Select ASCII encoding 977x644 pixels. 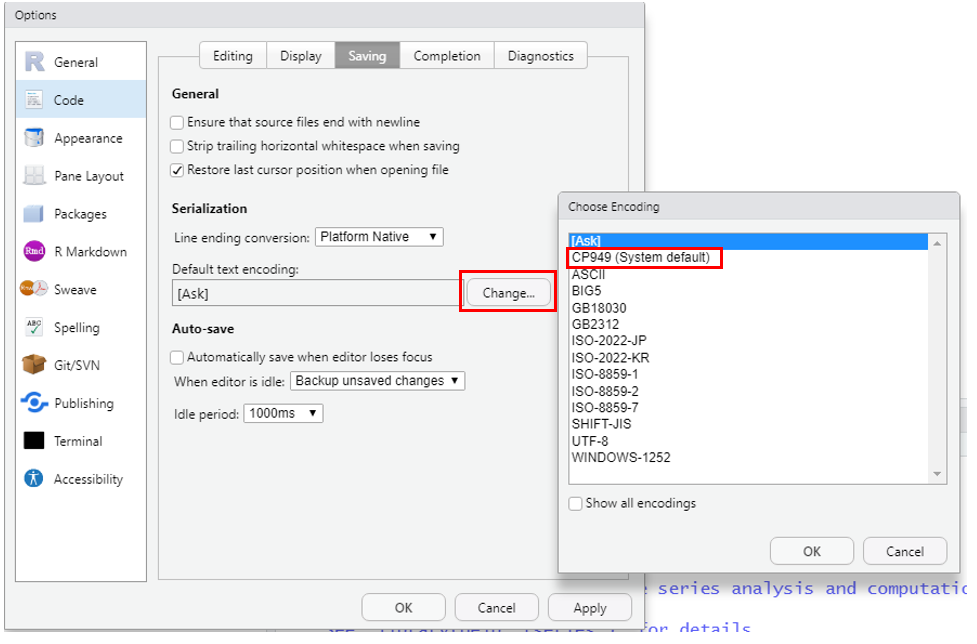(748, 274)
